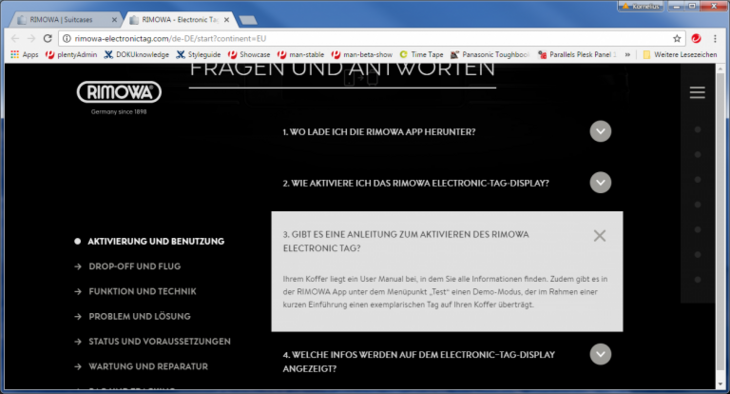Image resolution: width=730 pixels, height=394 pixels.
Task: Open the hamburger menu icon
Action: coord(697,92)
